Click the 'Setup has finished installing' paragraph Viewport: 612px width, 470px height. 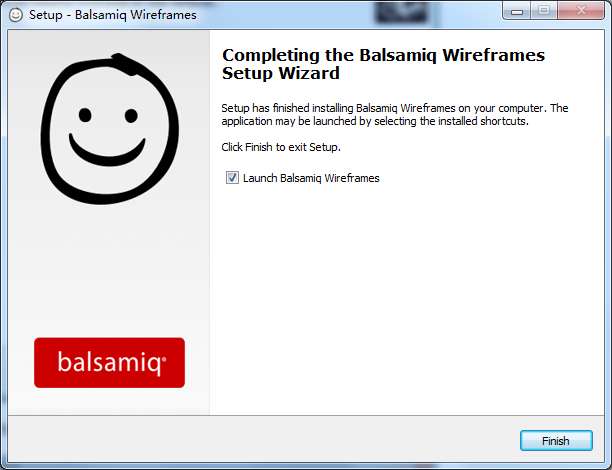(x=395, y=114)
